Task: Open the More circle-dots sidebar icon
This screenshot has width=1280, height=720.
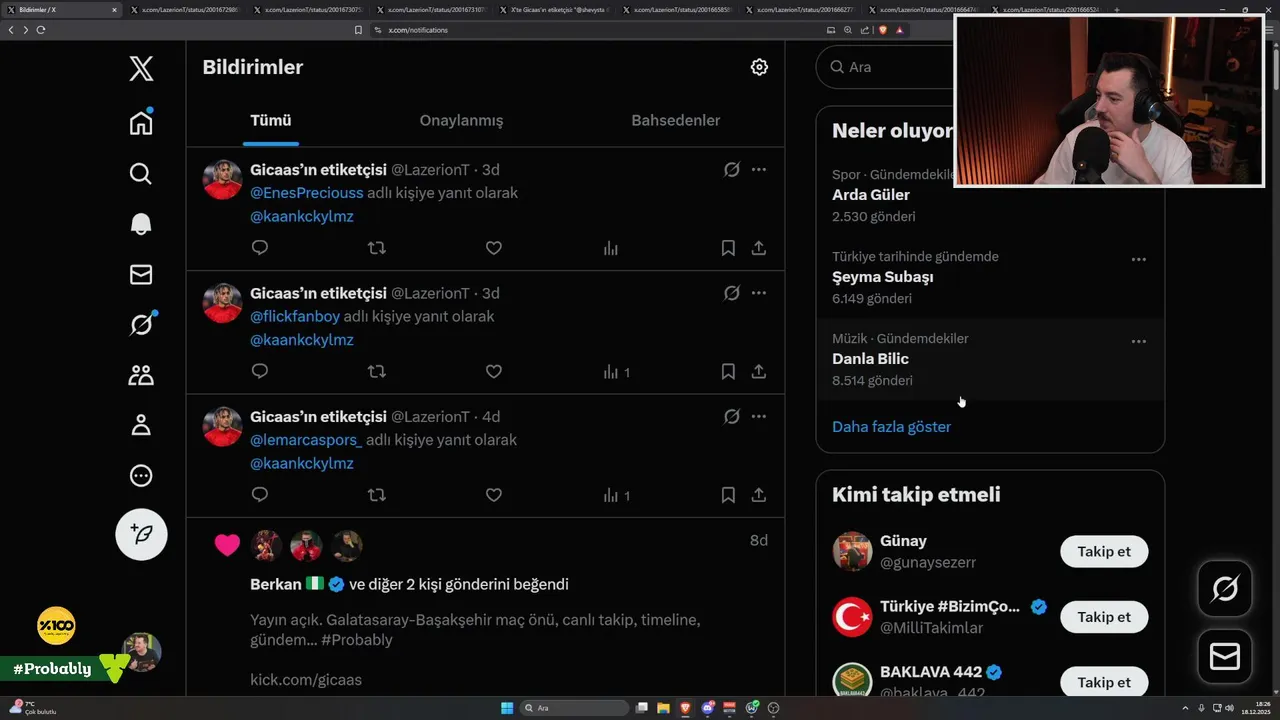Action: tap(141, 476)
